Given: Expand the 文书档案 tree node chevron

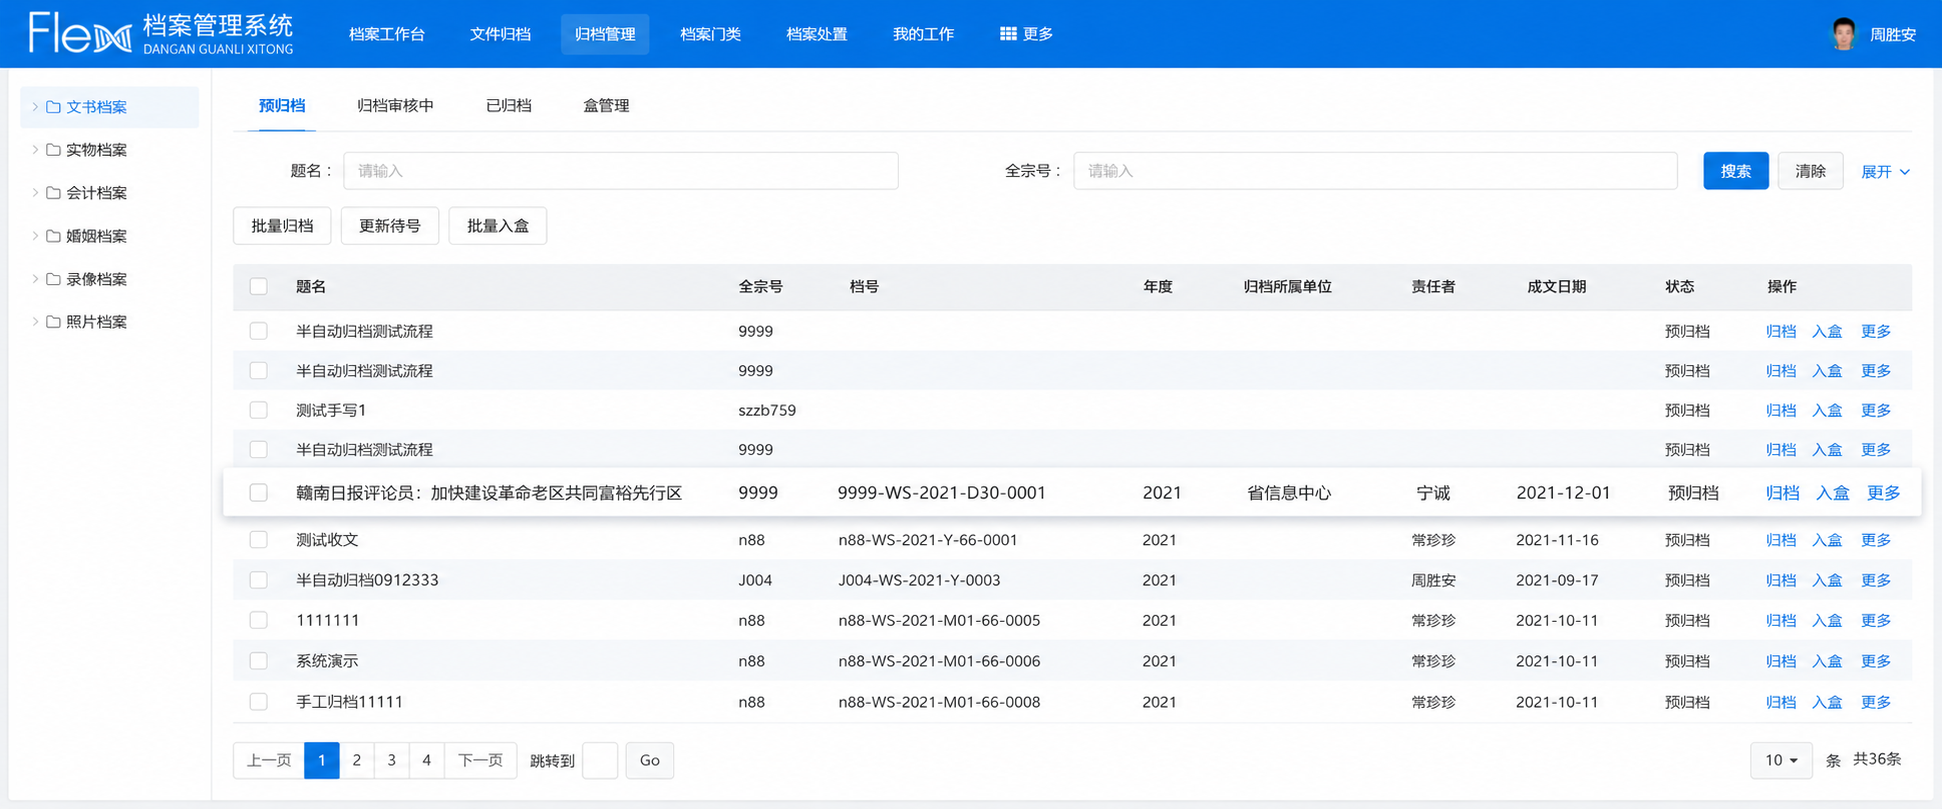Looking at the screenshot, I should [35, 107].
